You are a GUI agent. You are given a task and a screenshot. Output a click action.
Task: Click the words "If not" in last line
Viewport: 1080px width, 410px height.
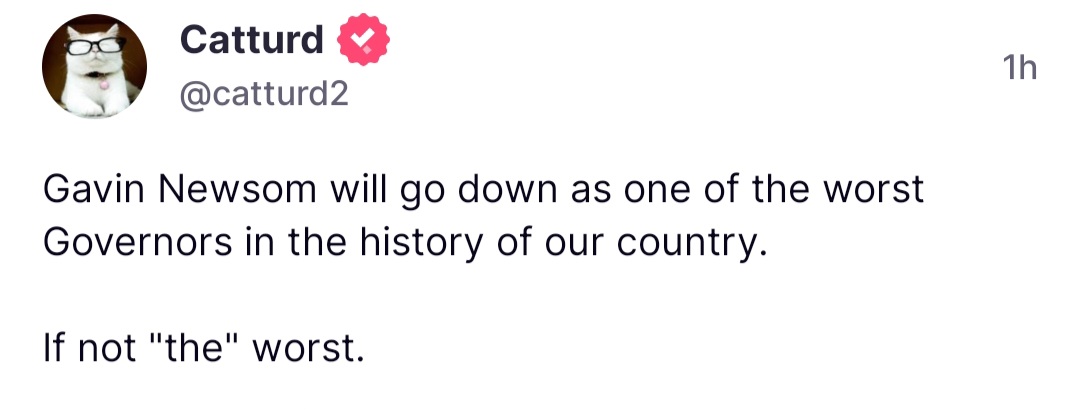coord(89,349)
